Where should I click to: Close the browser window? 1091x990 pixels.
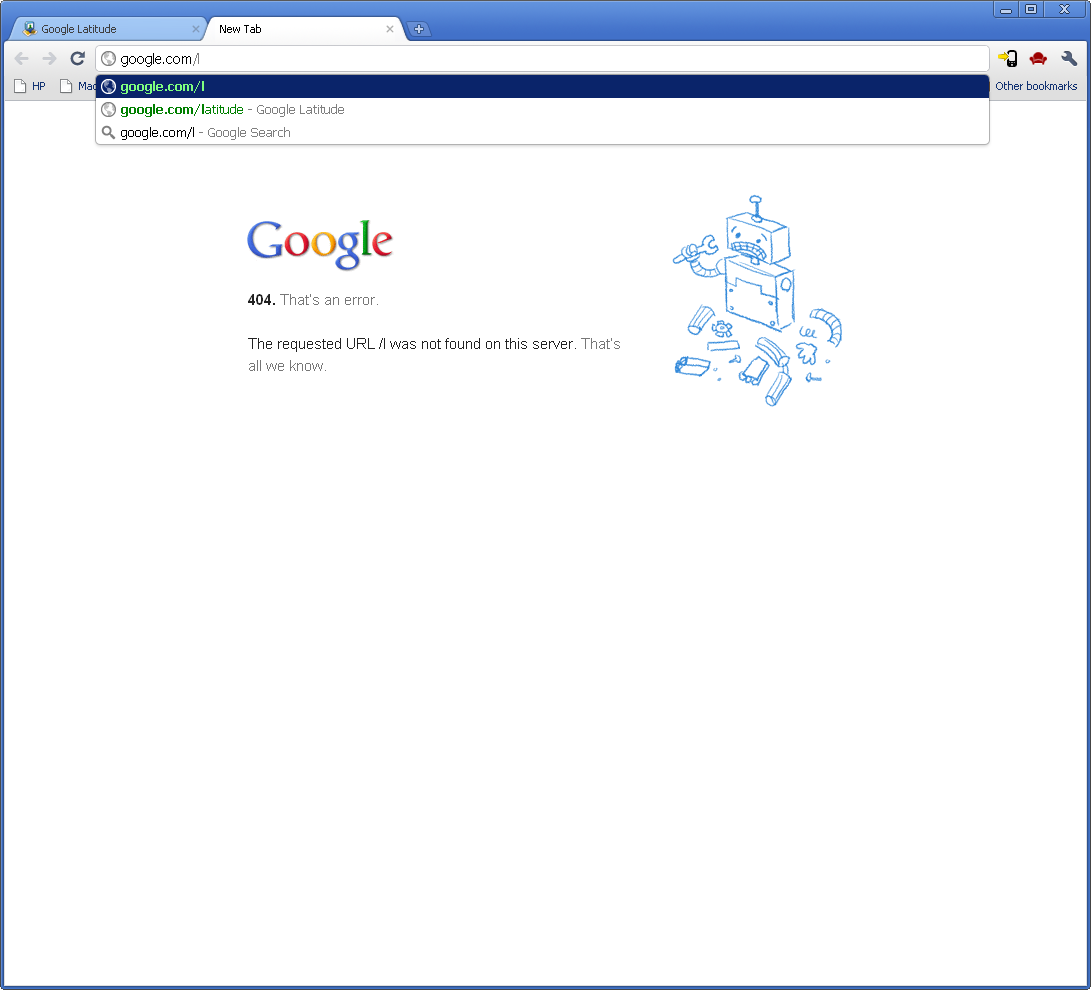click(1064, 10)
